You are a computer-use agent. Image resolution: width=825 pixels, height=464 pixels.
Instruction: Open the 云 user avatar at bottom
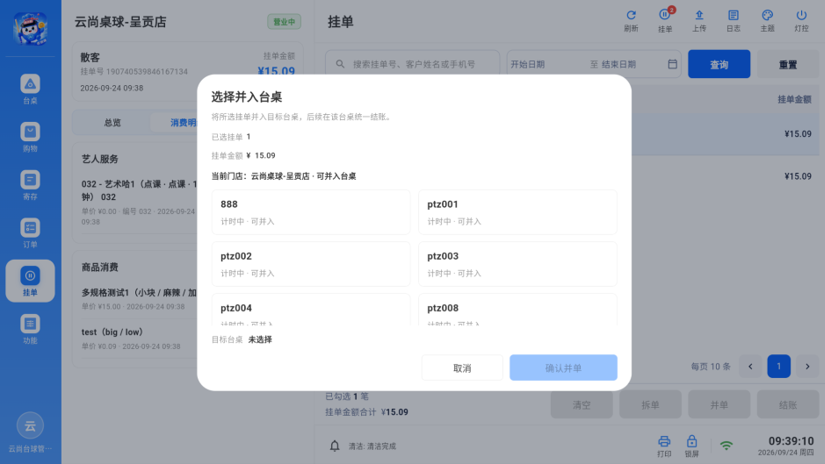30,426
